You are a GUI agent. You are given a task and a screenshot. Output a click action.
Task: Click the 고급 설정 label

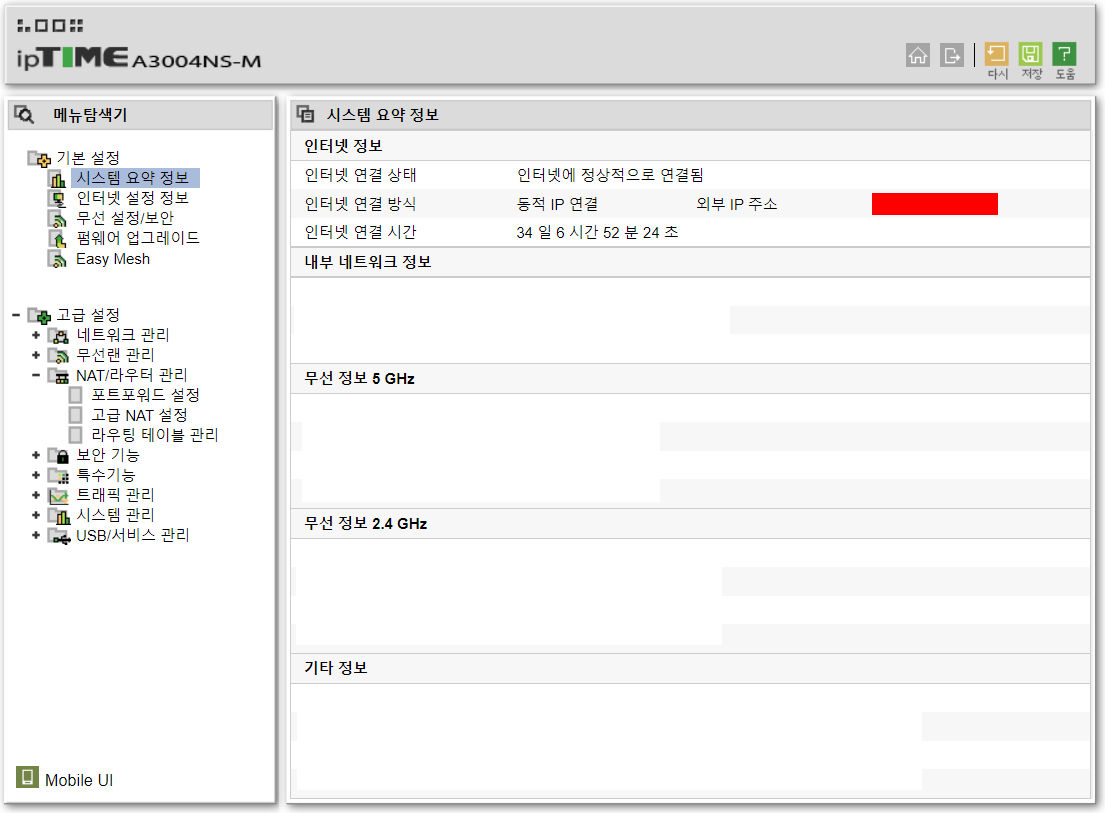88,315
